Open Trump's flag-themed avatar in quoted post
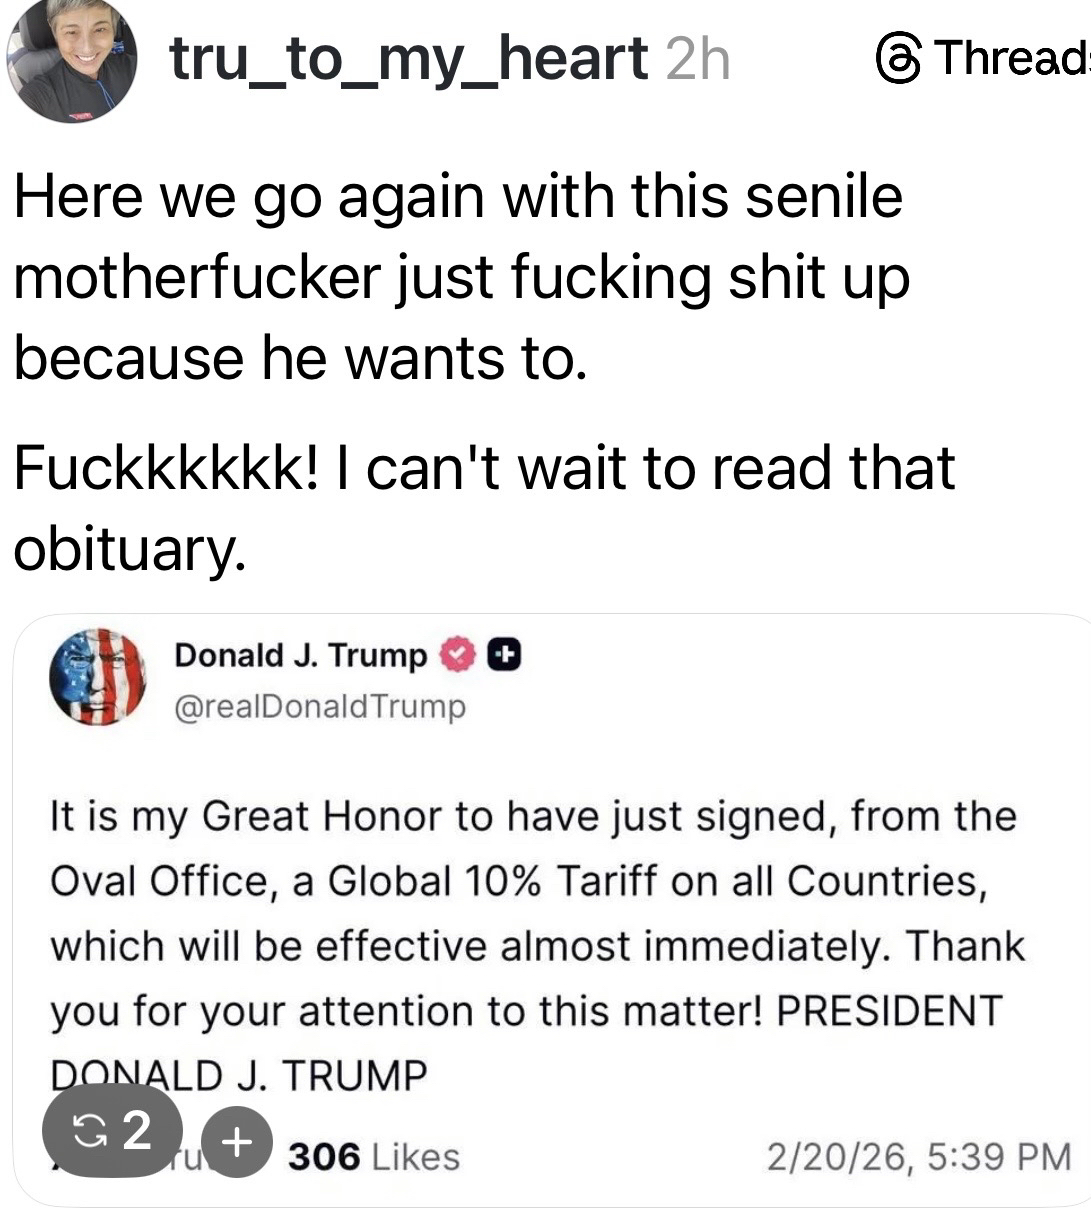 [x=97, y=677]
